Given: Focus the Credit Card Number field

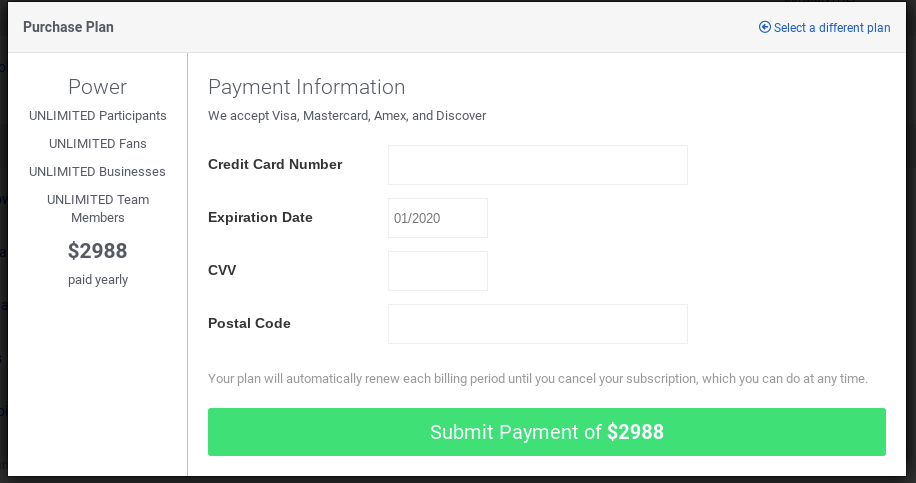Looking at the screenshot, I should 537,165.
